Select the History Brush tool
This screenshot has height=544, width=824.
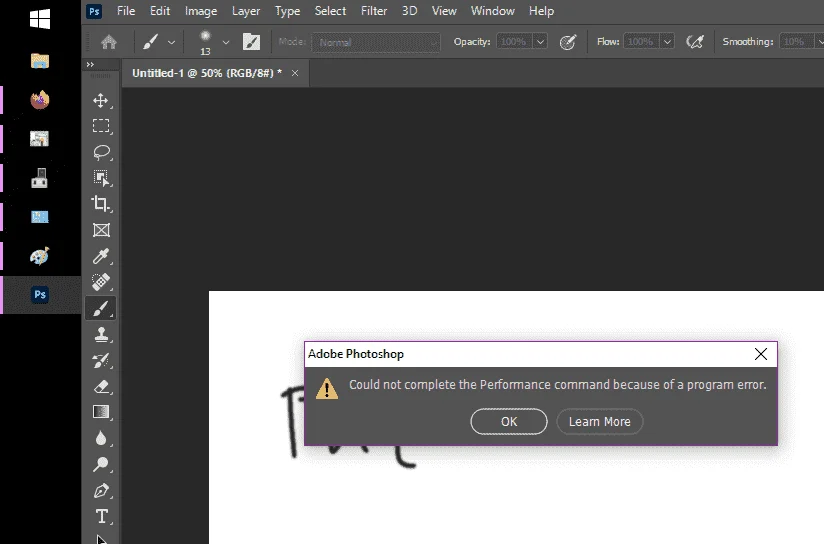click(x=101, y=361)
